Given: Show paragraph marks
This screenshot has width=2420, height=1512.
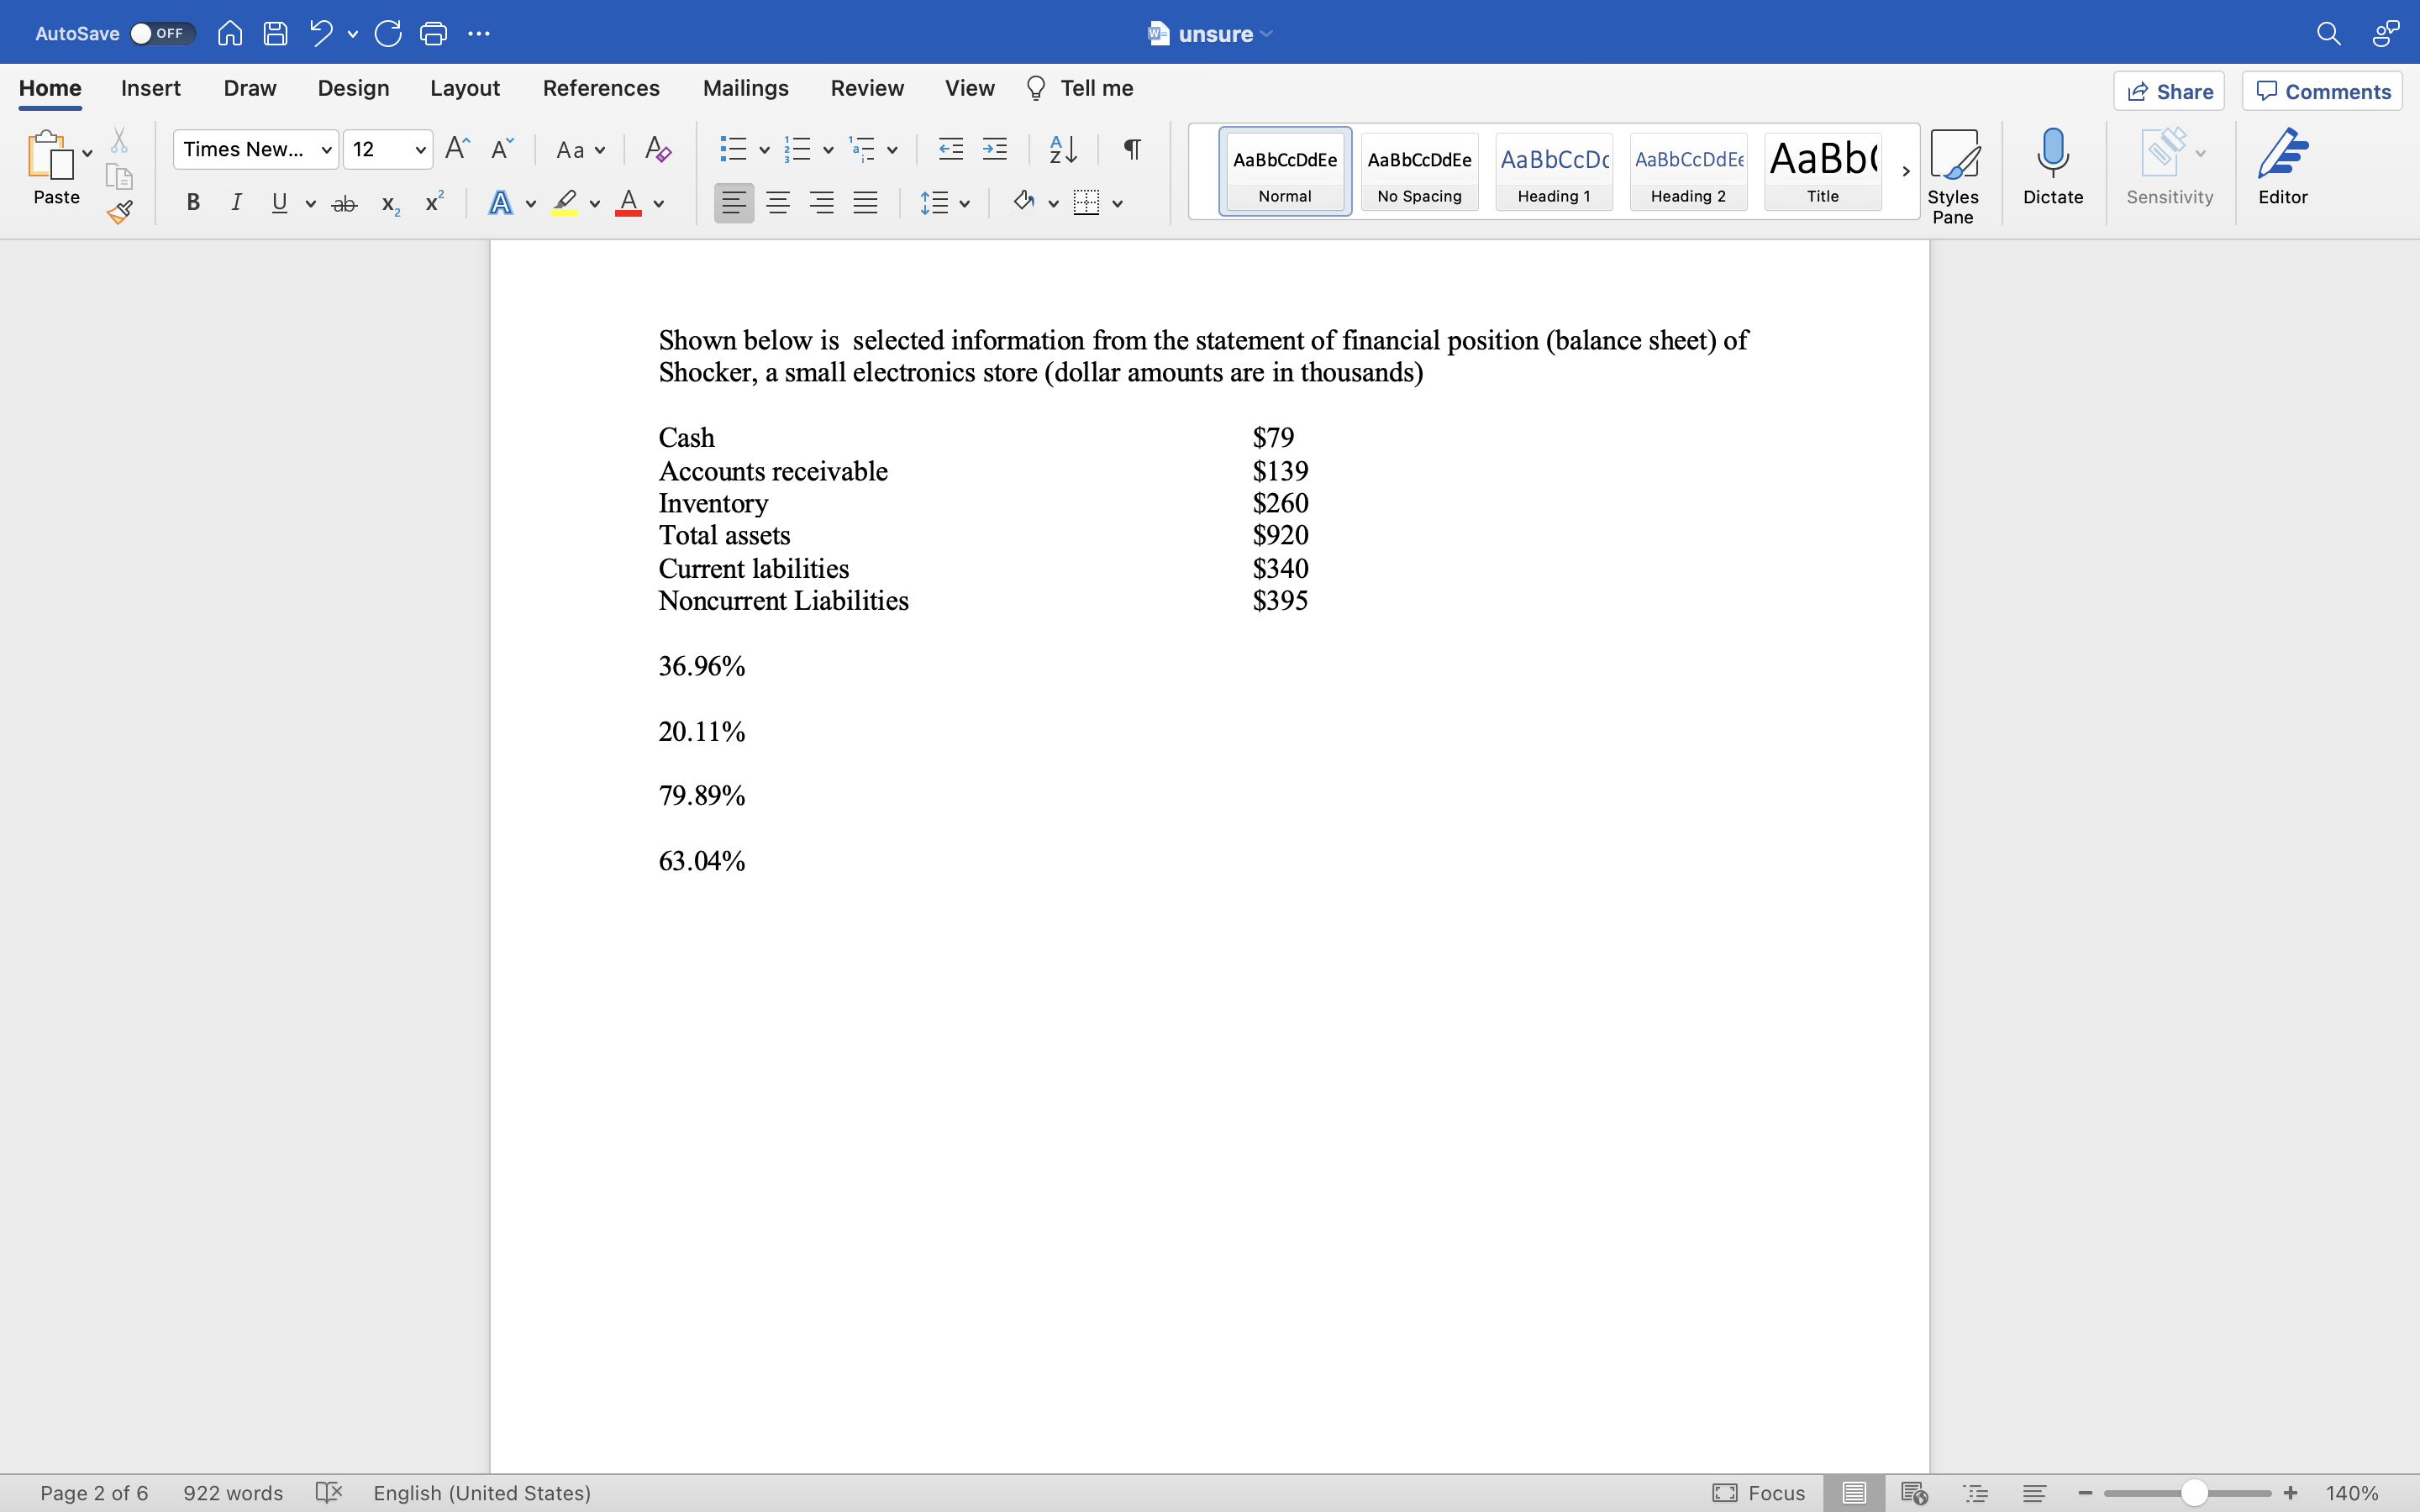Looking at the screenshot, I should 1131,148.
